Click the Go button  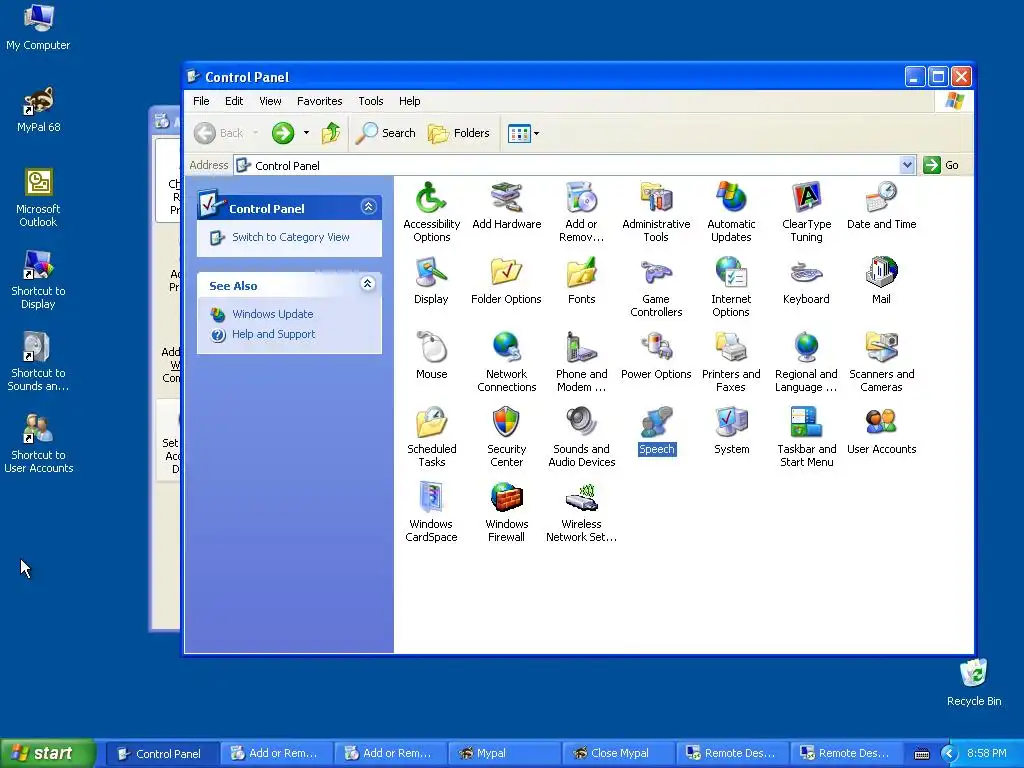(x=941, y=165)
